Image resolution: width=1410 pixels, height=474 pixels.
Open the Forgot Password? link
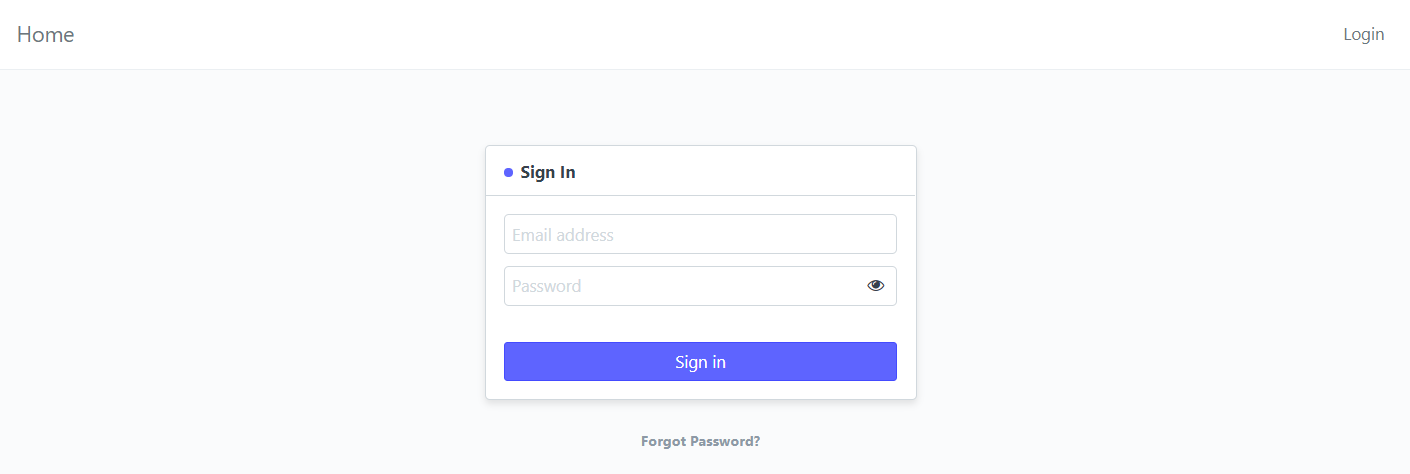pyautogui.click(x=700, y=441)
